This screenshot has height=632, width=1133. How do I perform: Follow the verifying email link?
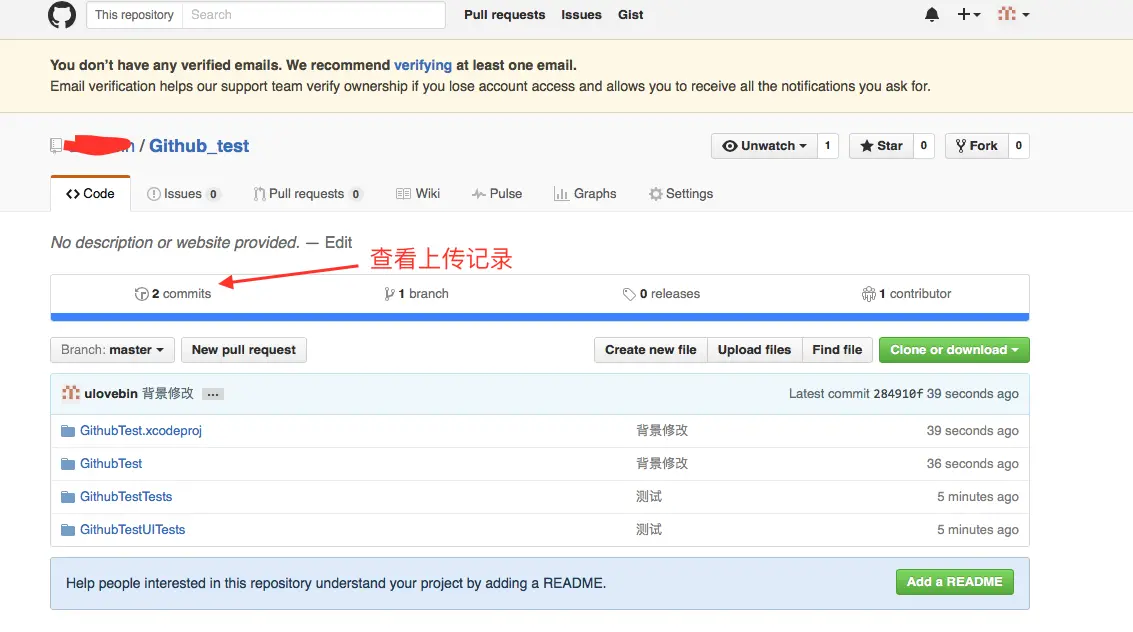(423, 65)
